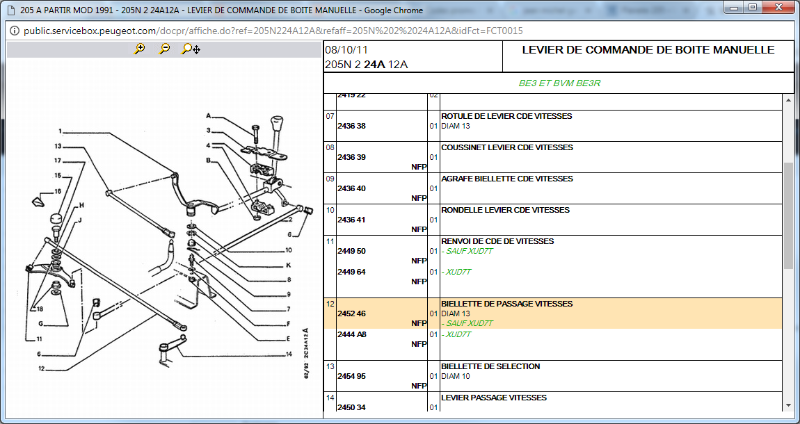
Task: Click the address bar URL field
Action: coord(273,31)
